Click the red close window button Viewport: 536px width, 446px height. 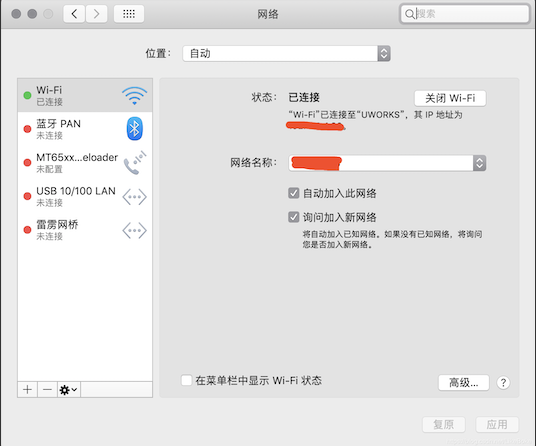(x=16, y=14)
